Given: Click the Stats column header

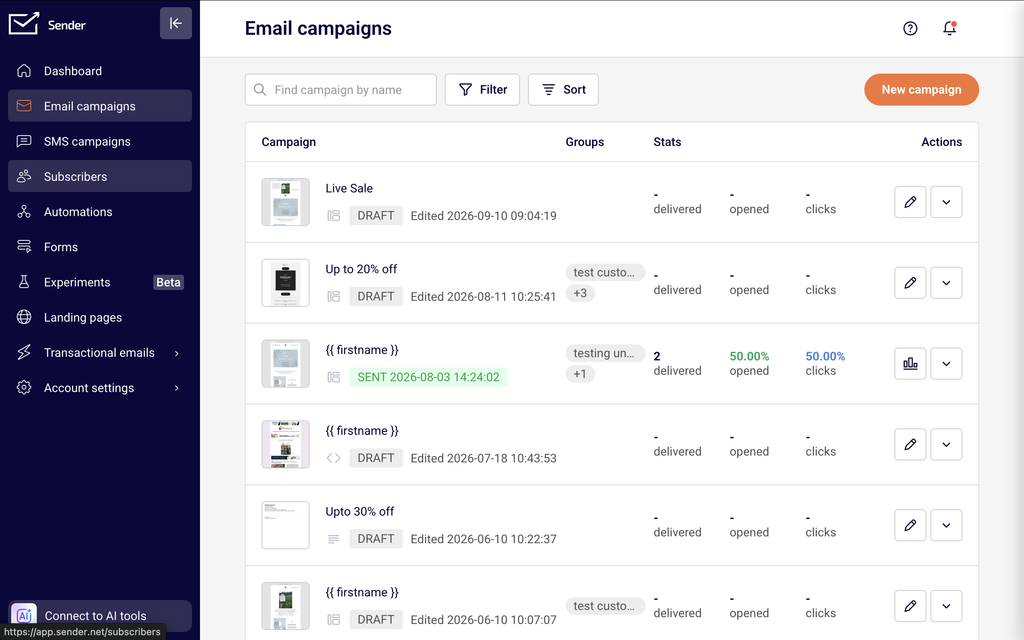Looking at the screenshot, I should 667,142.
